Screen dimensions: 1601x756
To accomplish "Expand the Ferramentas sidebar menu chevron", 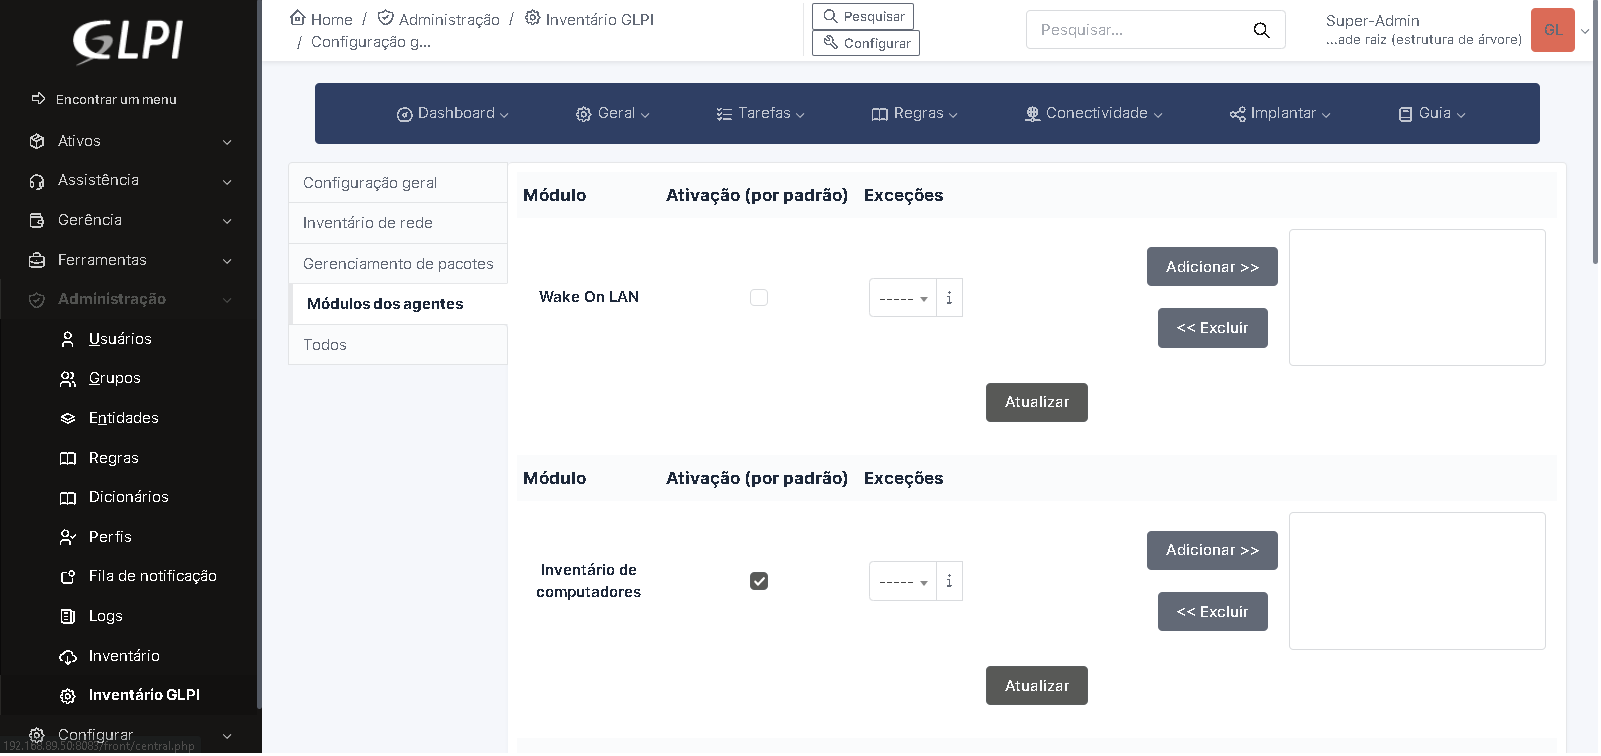I will [227, 261].
